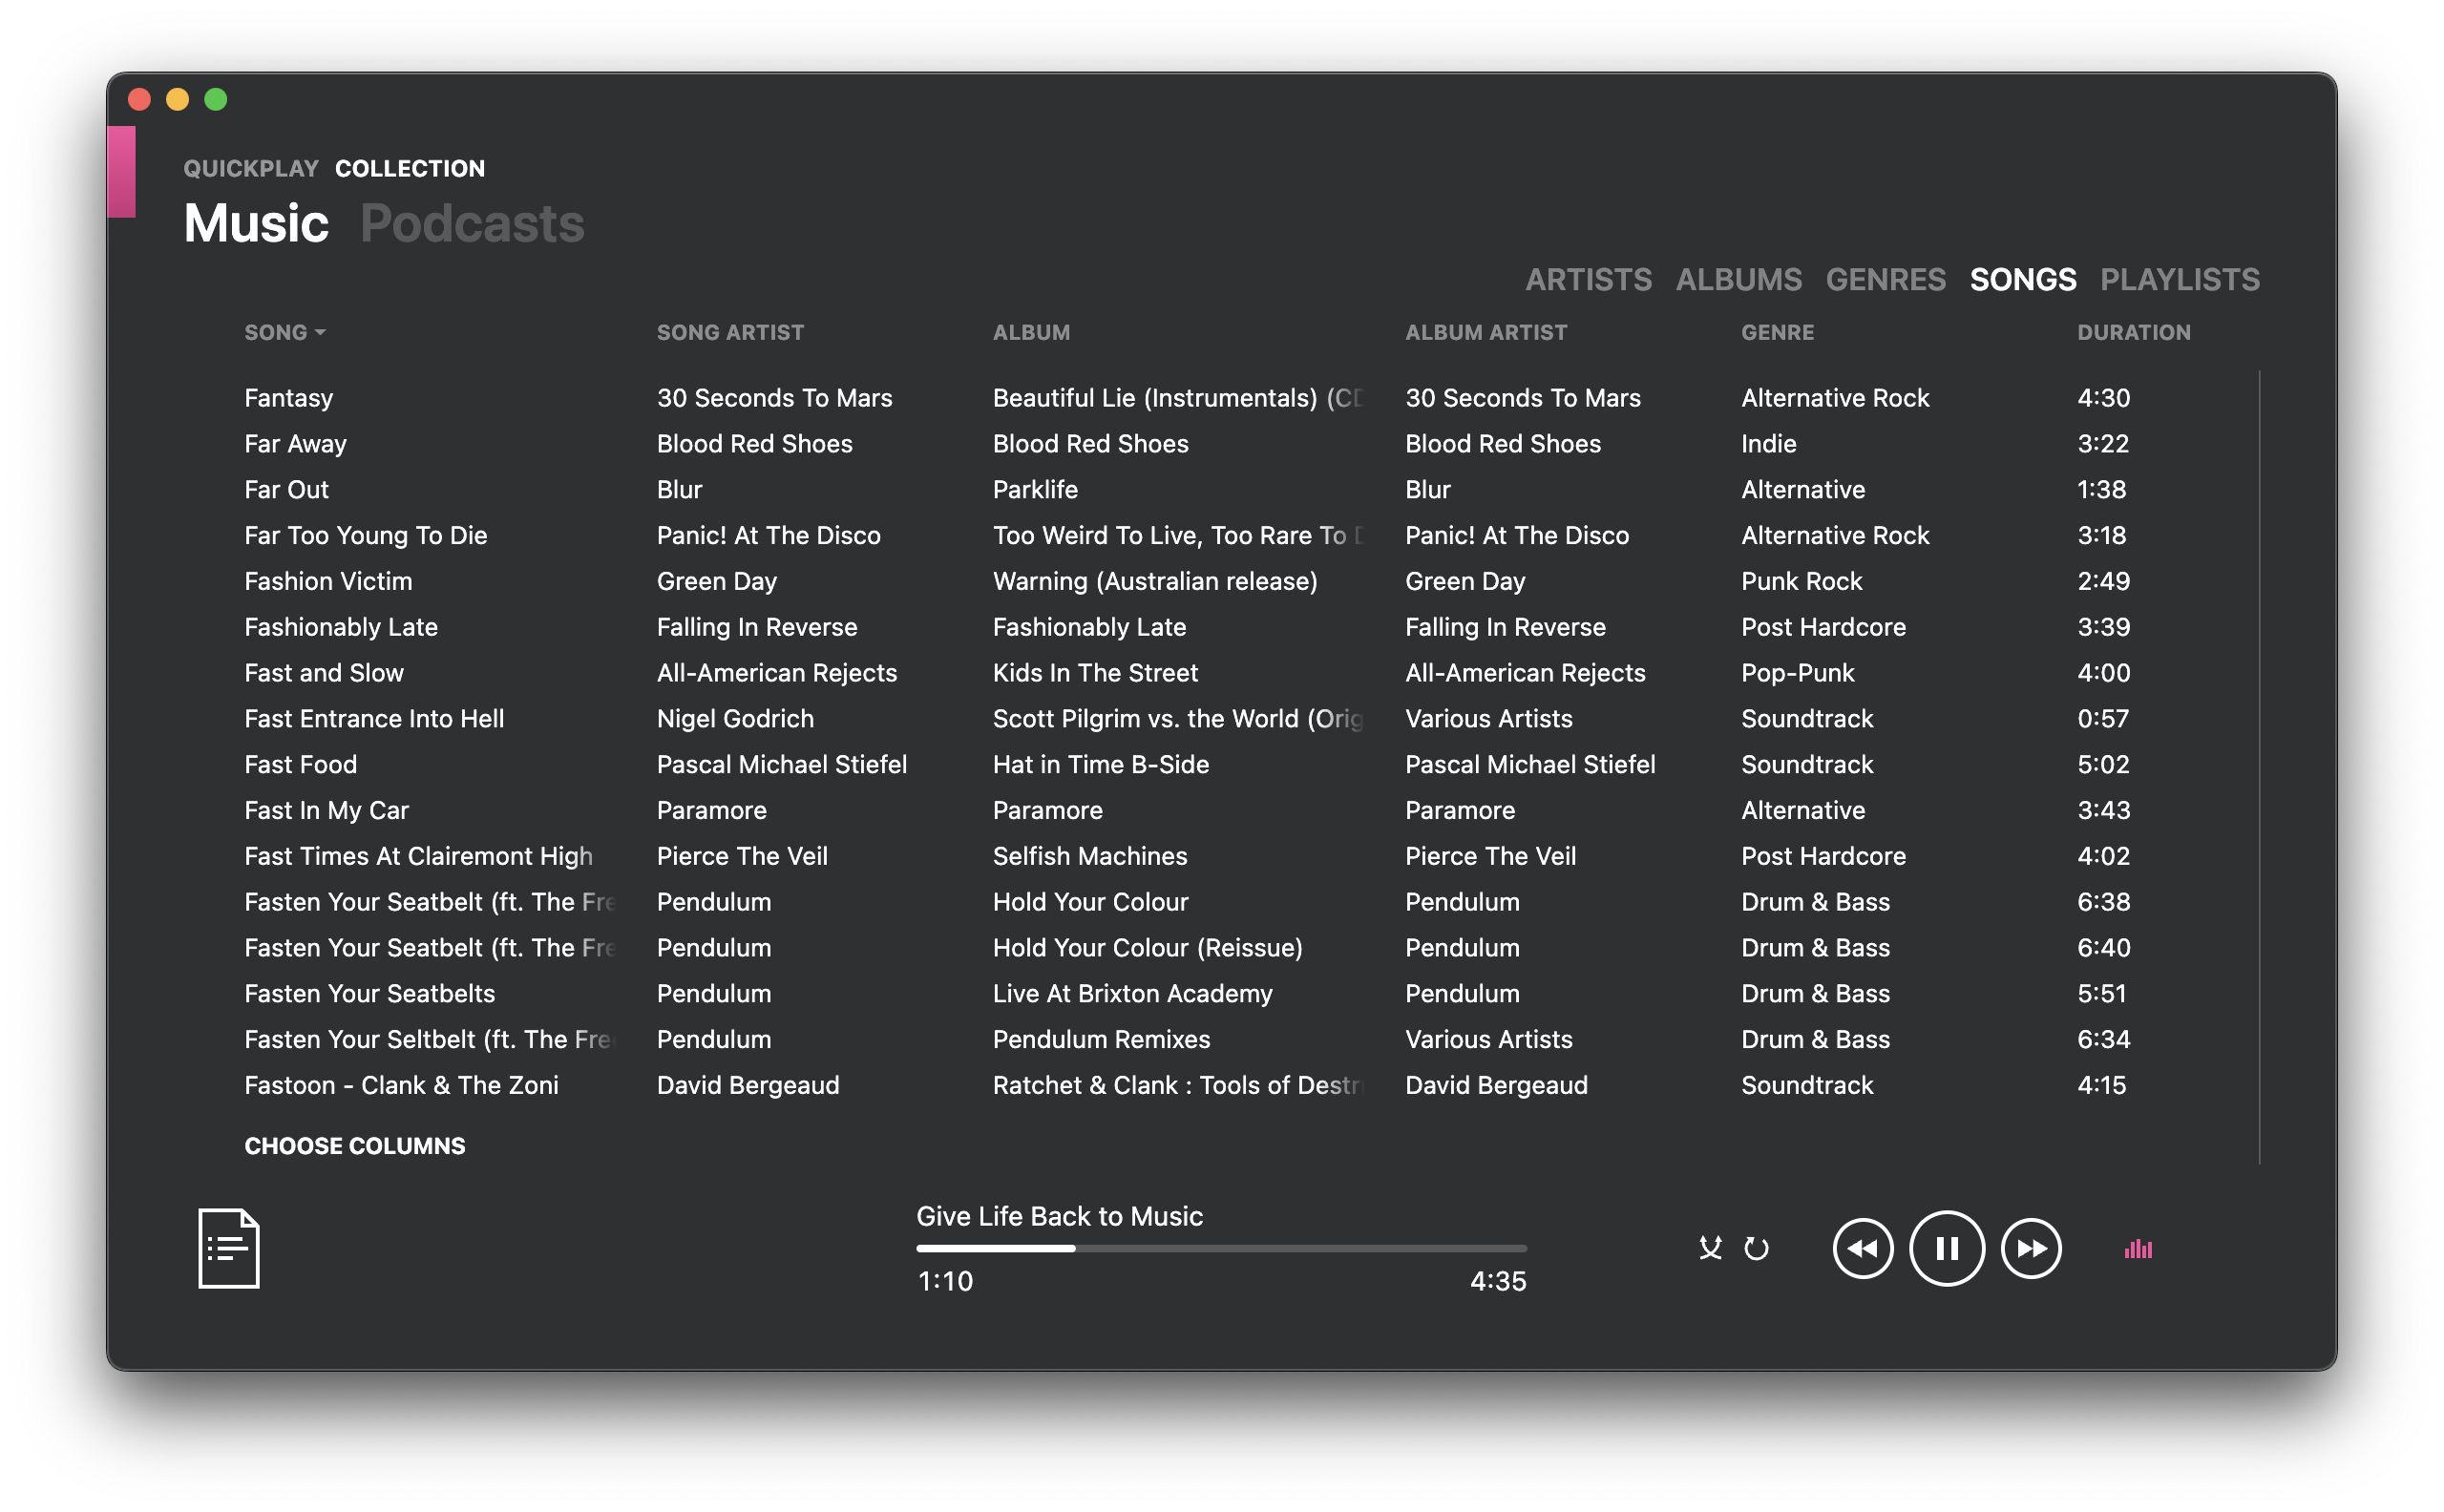The width and height of the screenshot is (2444, 1512).
Task: Click the album Pendulum Remixes
Action: tap(1101, 1040)
